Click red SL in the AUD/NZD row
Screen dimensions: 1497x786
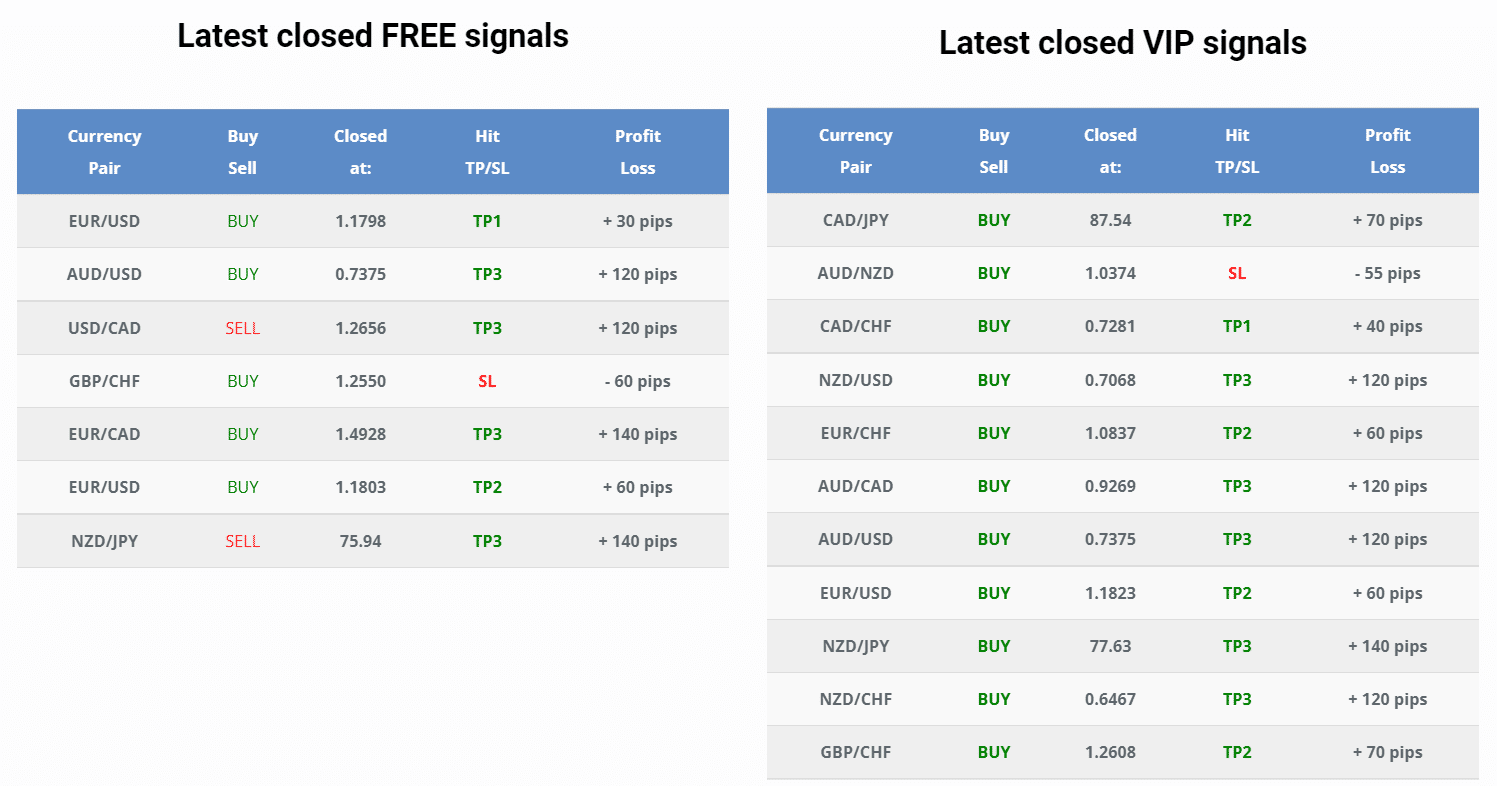(1237, 273)
